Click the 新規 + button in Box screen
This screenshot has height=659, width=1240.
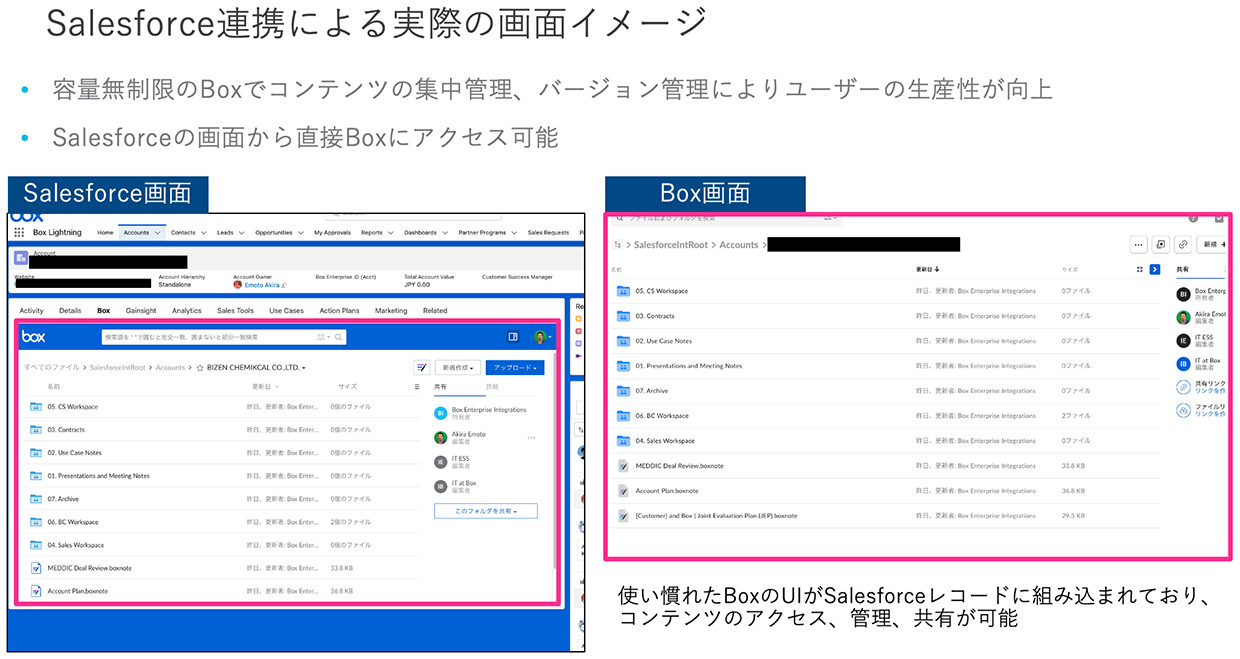(1213, 244)
